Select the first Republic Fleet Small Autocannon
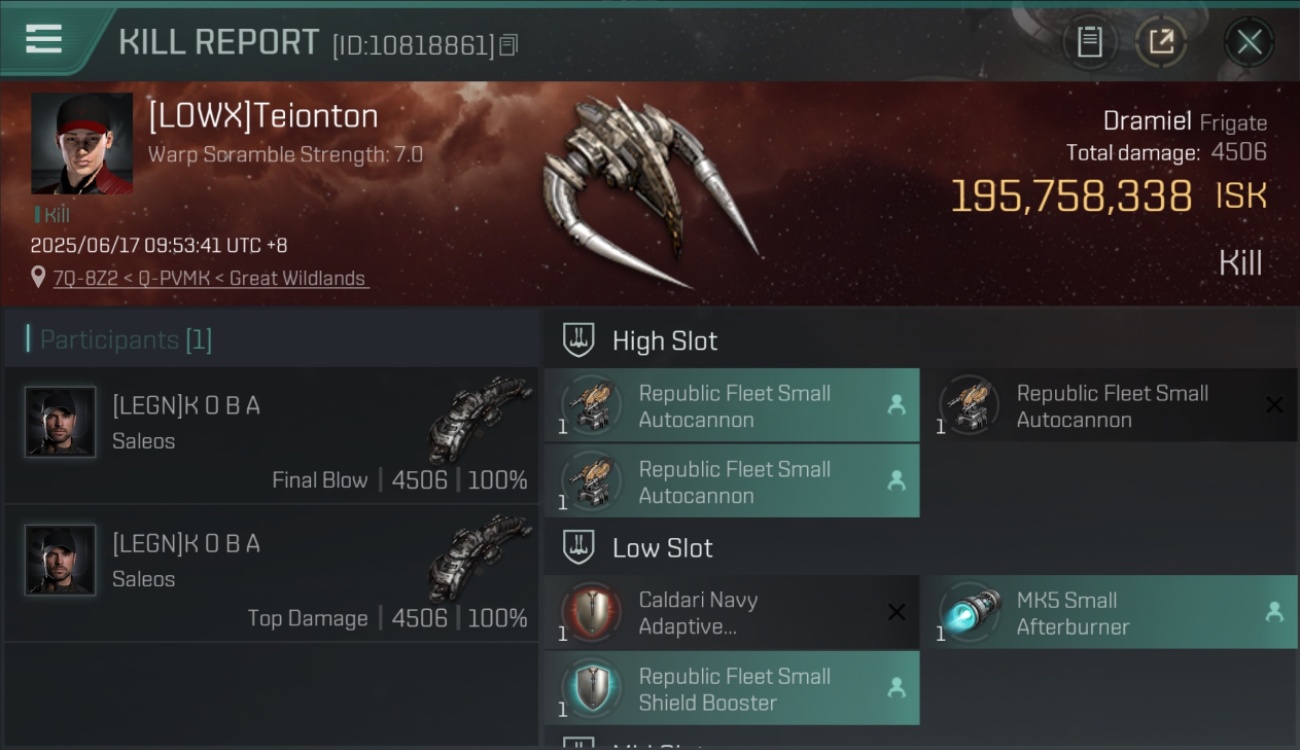 (x=732, y=405)
